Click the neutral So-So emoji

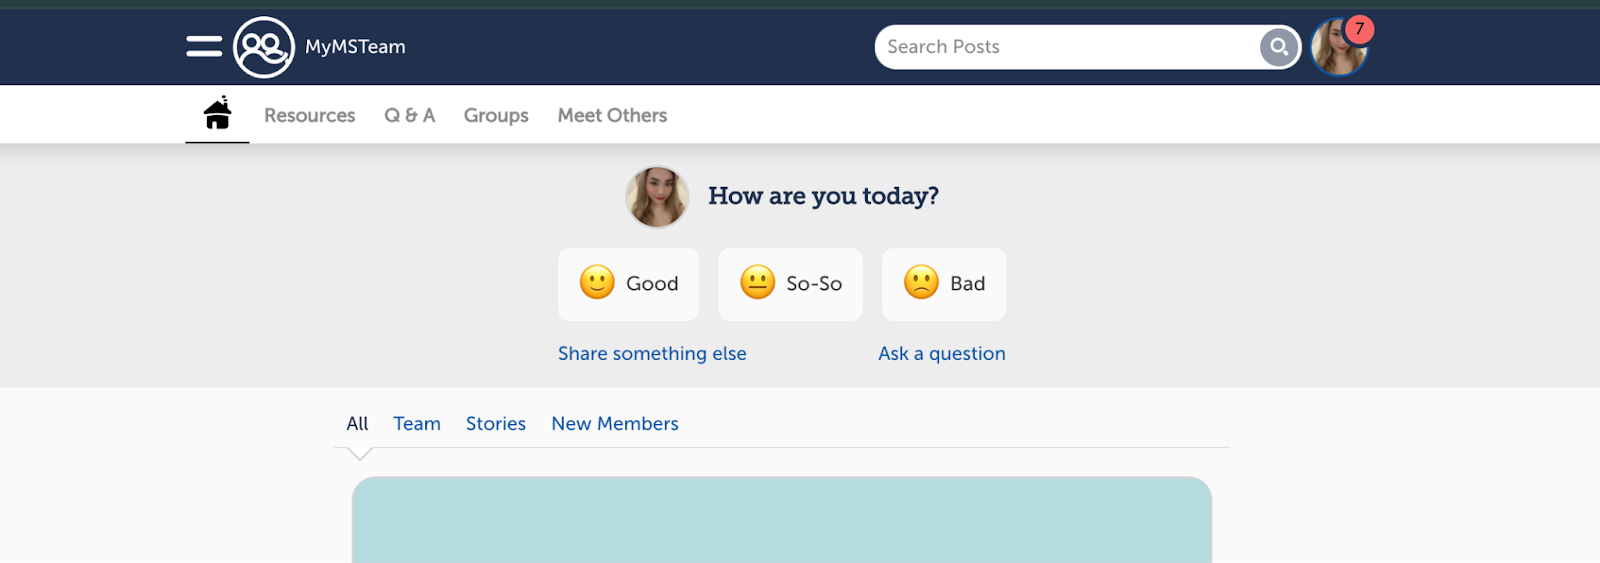tap(758, 283)
